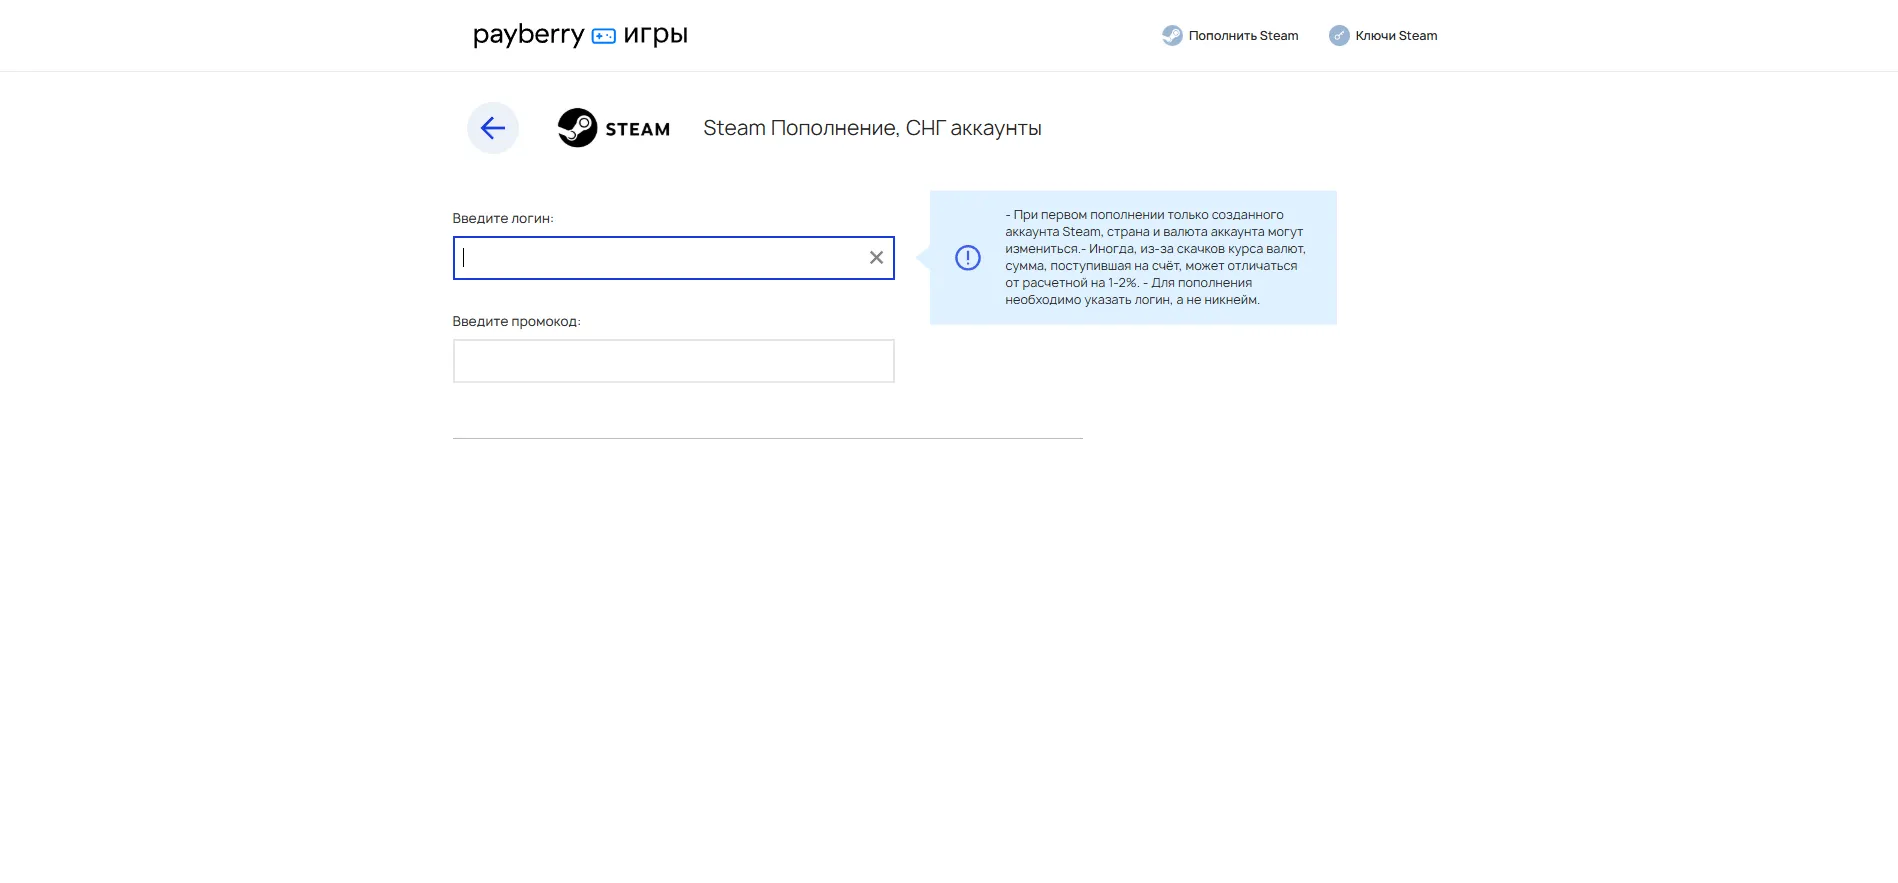The image size is (1898, 883).
Task: Clear the login field with the X icon
Action: [876, 258]
